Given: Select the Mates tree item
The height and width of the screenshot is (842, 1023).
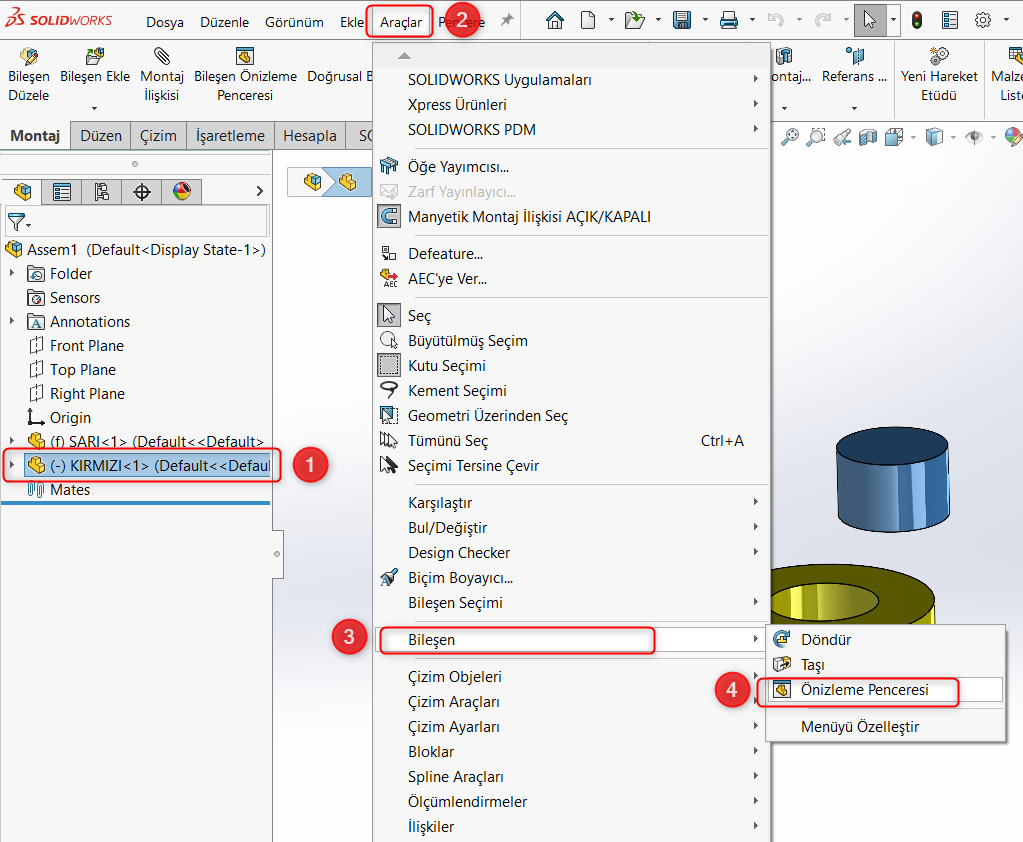Looking at the screenshot, I should point(70,490).
